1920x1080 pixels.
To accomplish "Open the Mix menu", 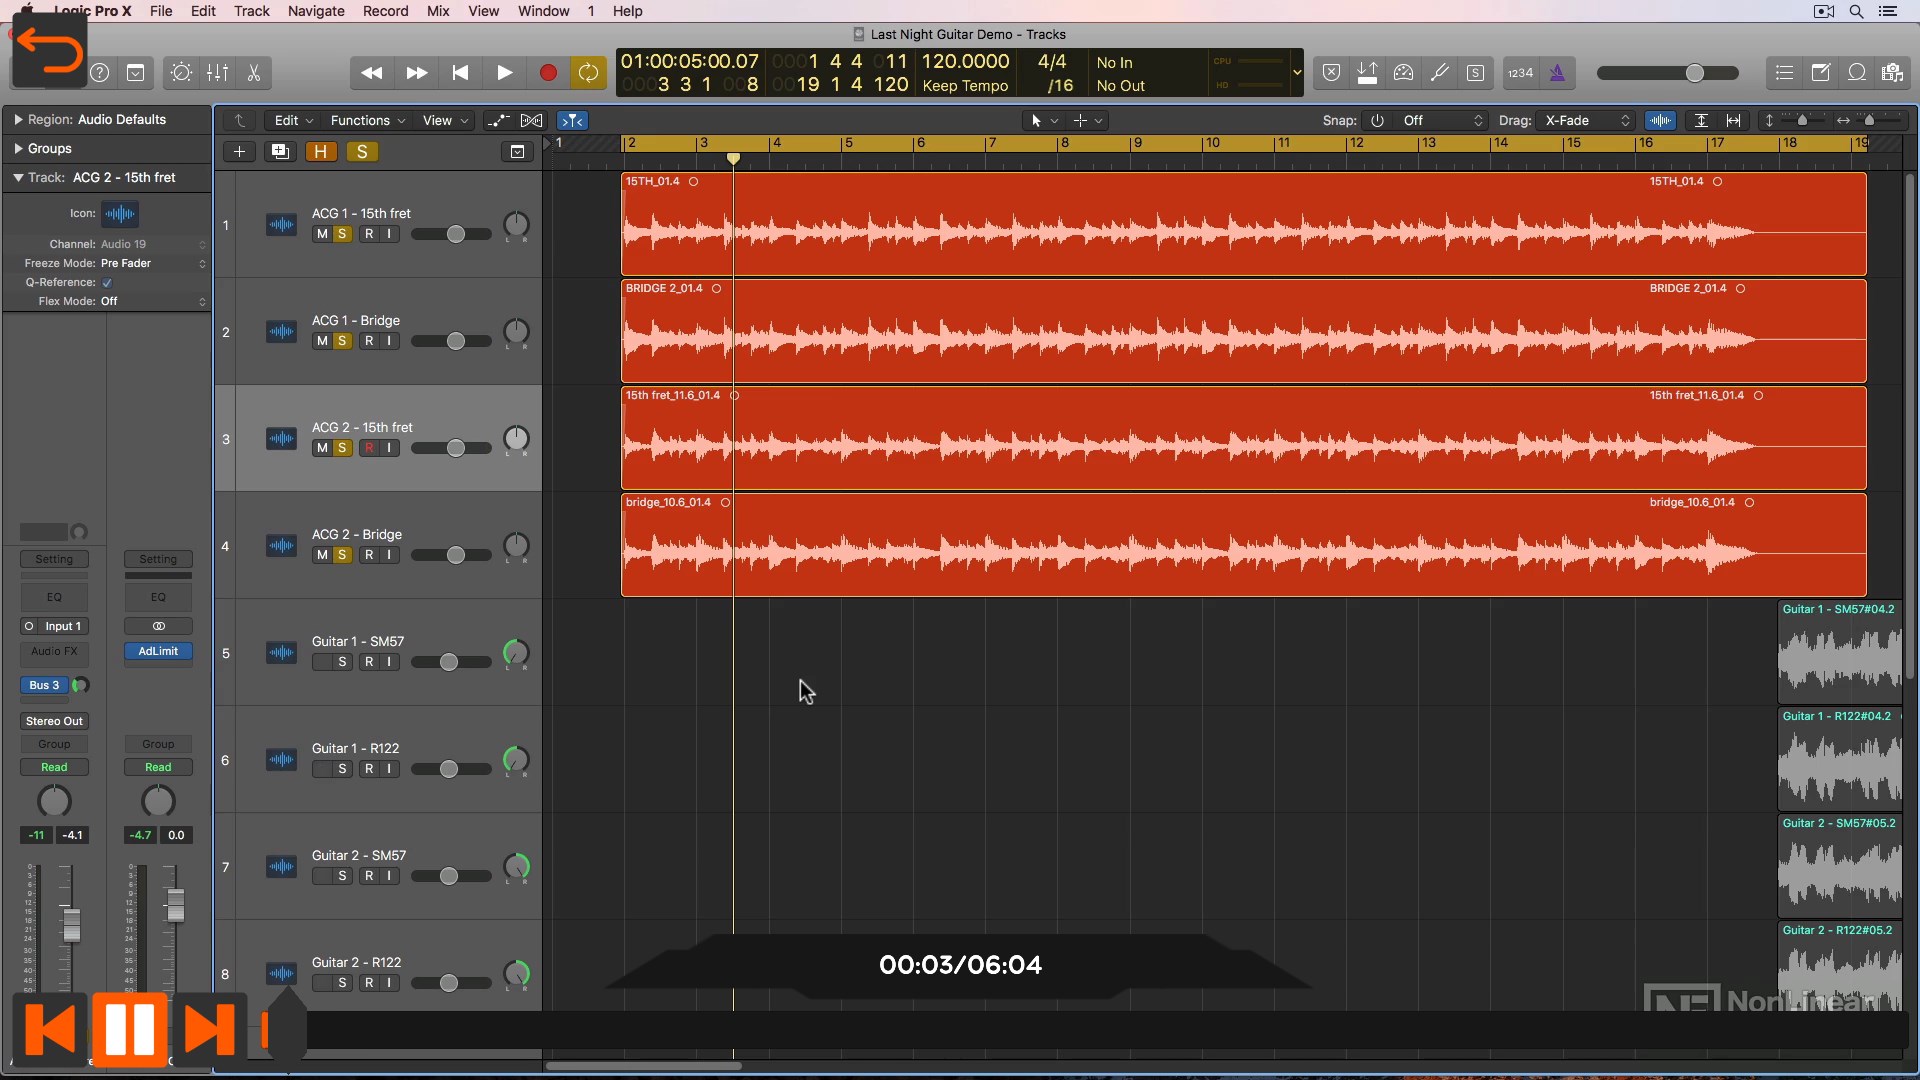I will coord(438,11).
